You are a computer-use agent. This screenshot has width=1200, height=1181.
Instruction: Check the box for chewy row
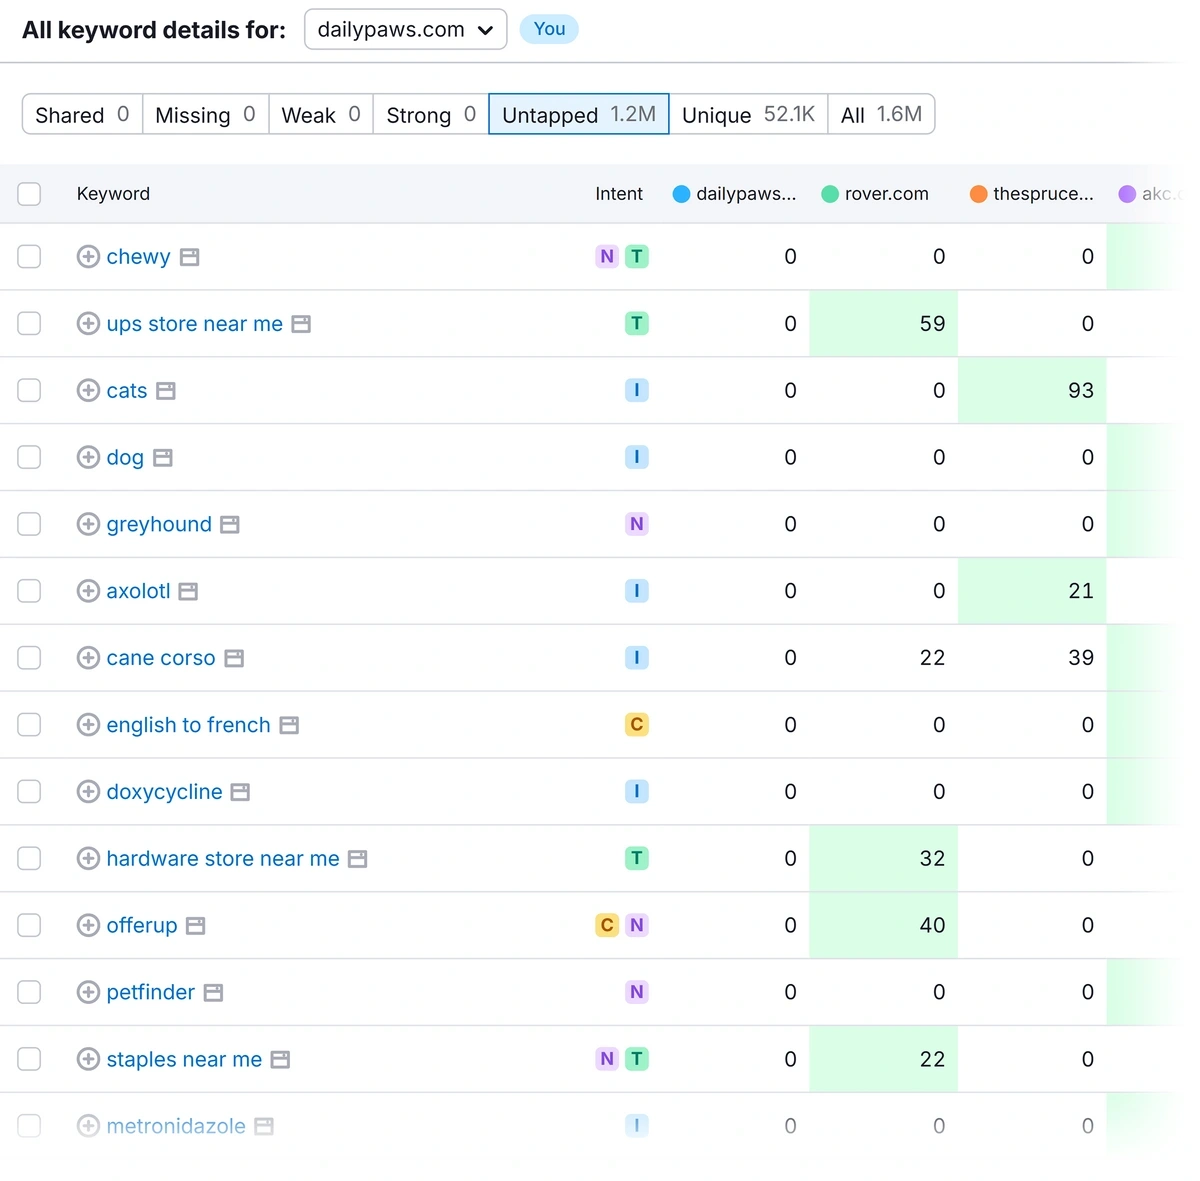click(29, 257)
